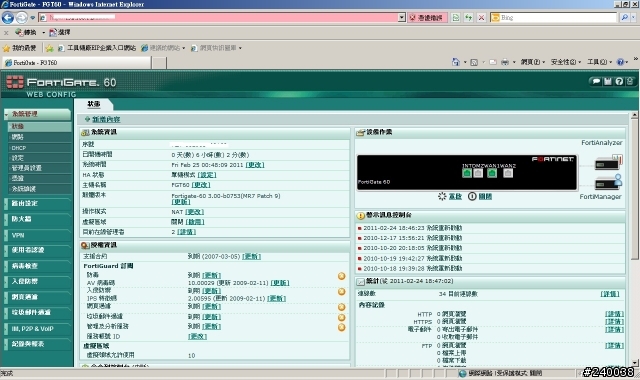Viewport: 640px width, 380px height.
Task: Click the red Stop loading icon
Action: pos(482,18)
